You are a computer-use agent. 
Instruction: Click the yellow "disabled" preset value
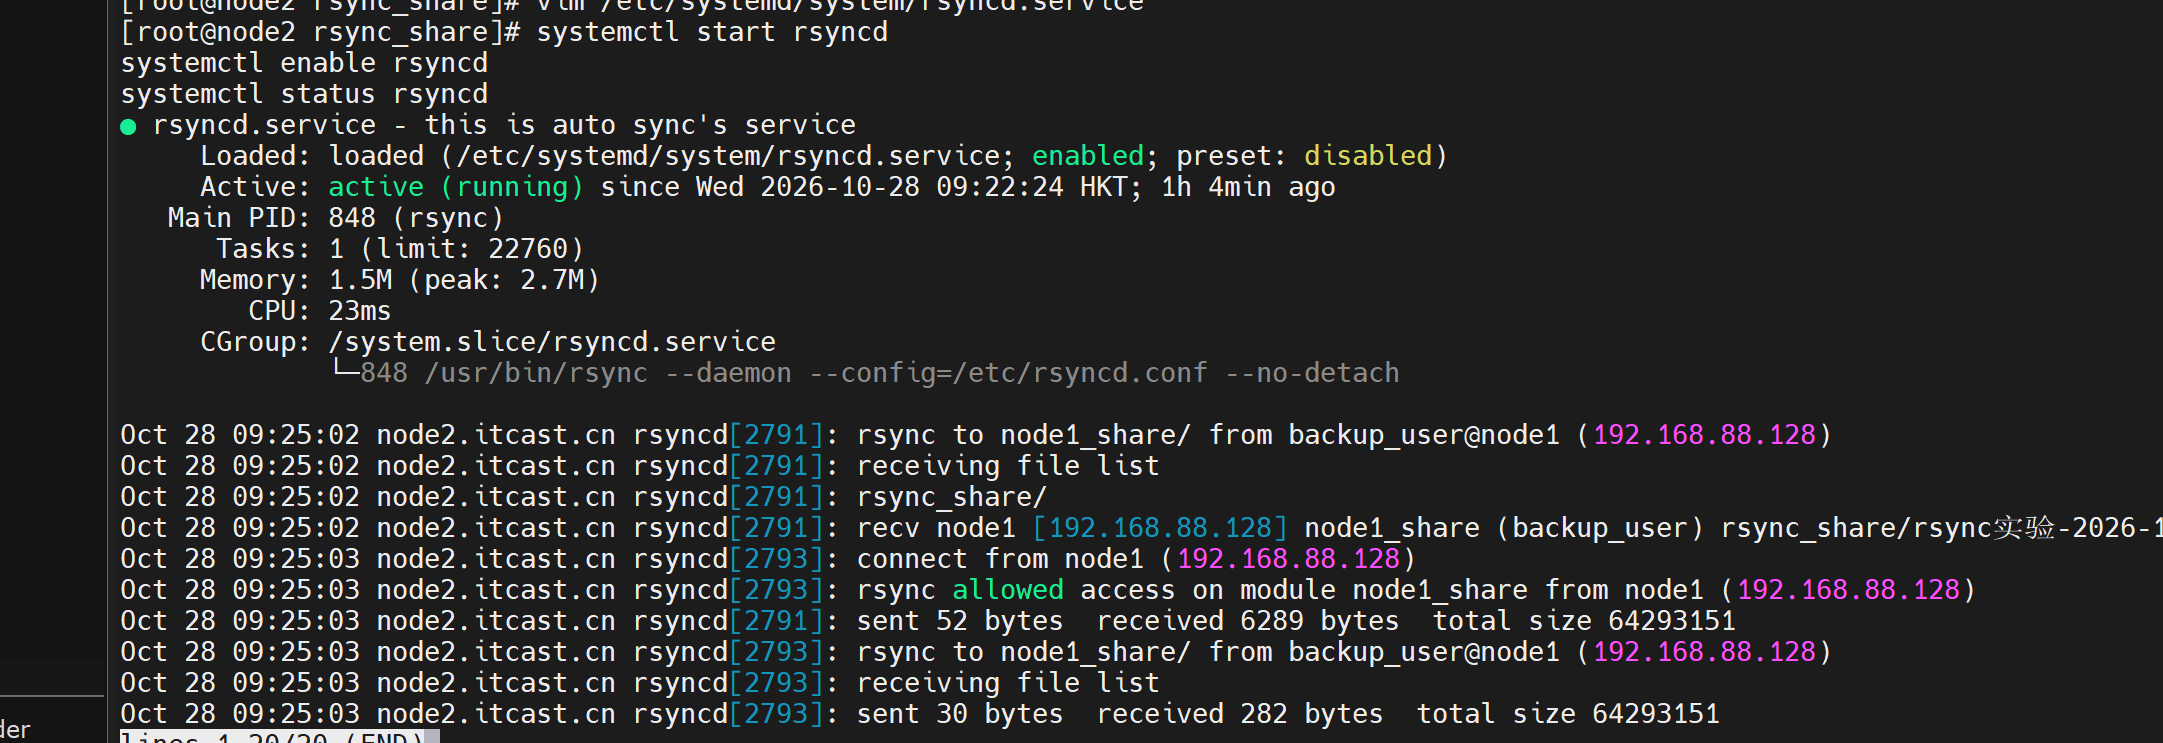tap(1368, 156)
